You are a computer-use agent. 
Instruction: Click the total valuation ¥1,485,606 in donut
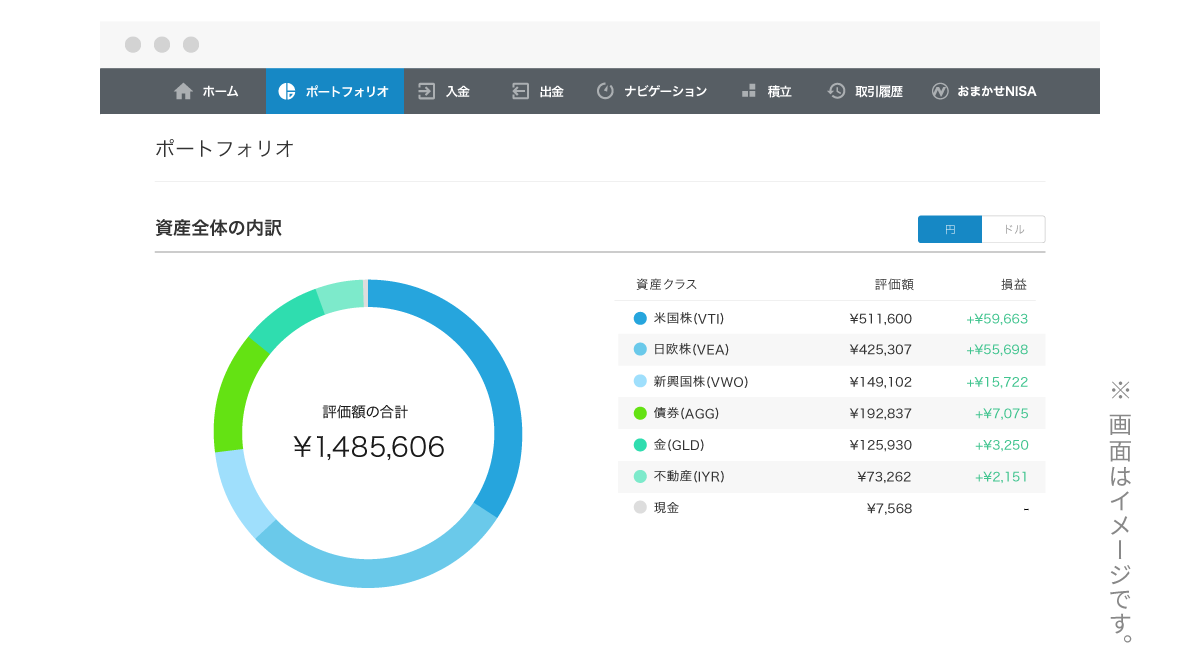point(369,447)
